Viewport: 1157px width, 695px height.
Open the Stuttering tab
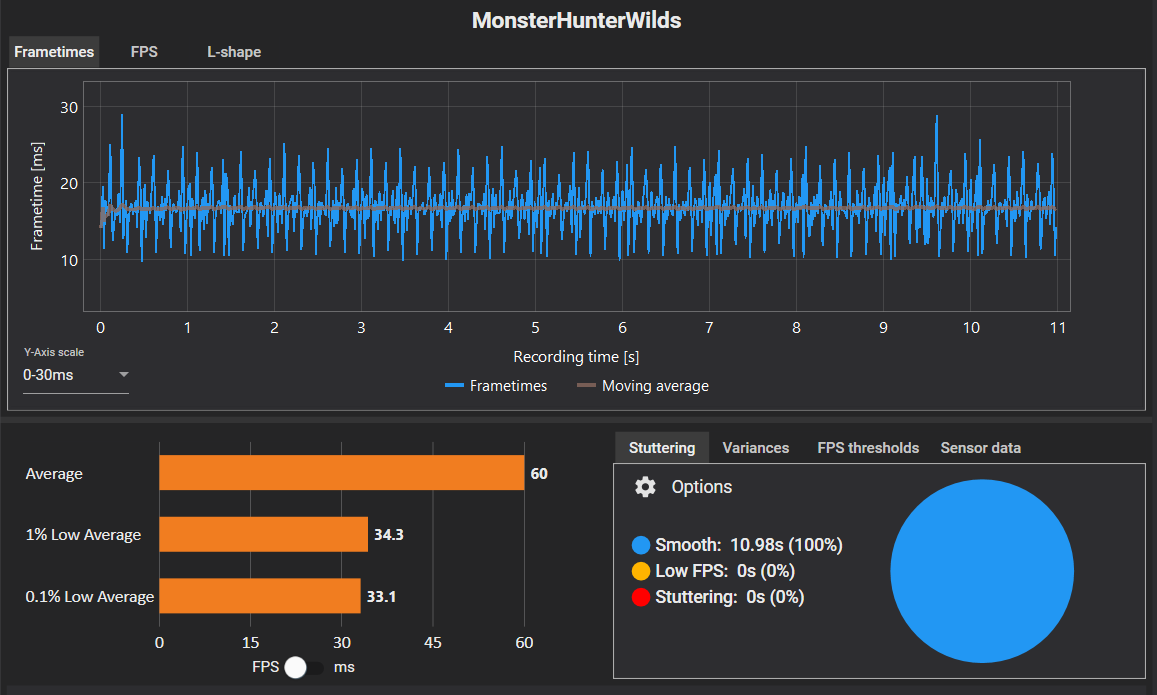pyautogui.click(x=662, y=448)
